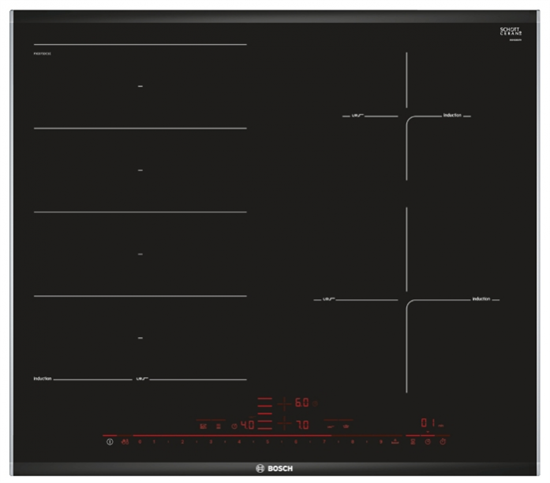This screenshot has width=550, height=483.
Task: Toggle the second flex zone mode icon
Action: click(218, 426)
